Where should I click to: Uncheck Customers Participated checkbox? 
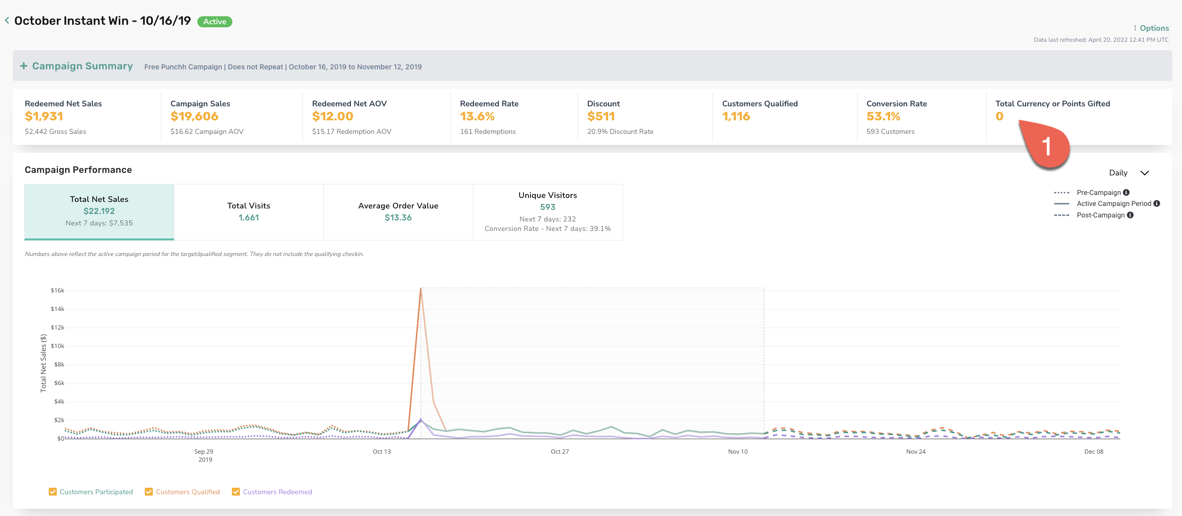53,492
